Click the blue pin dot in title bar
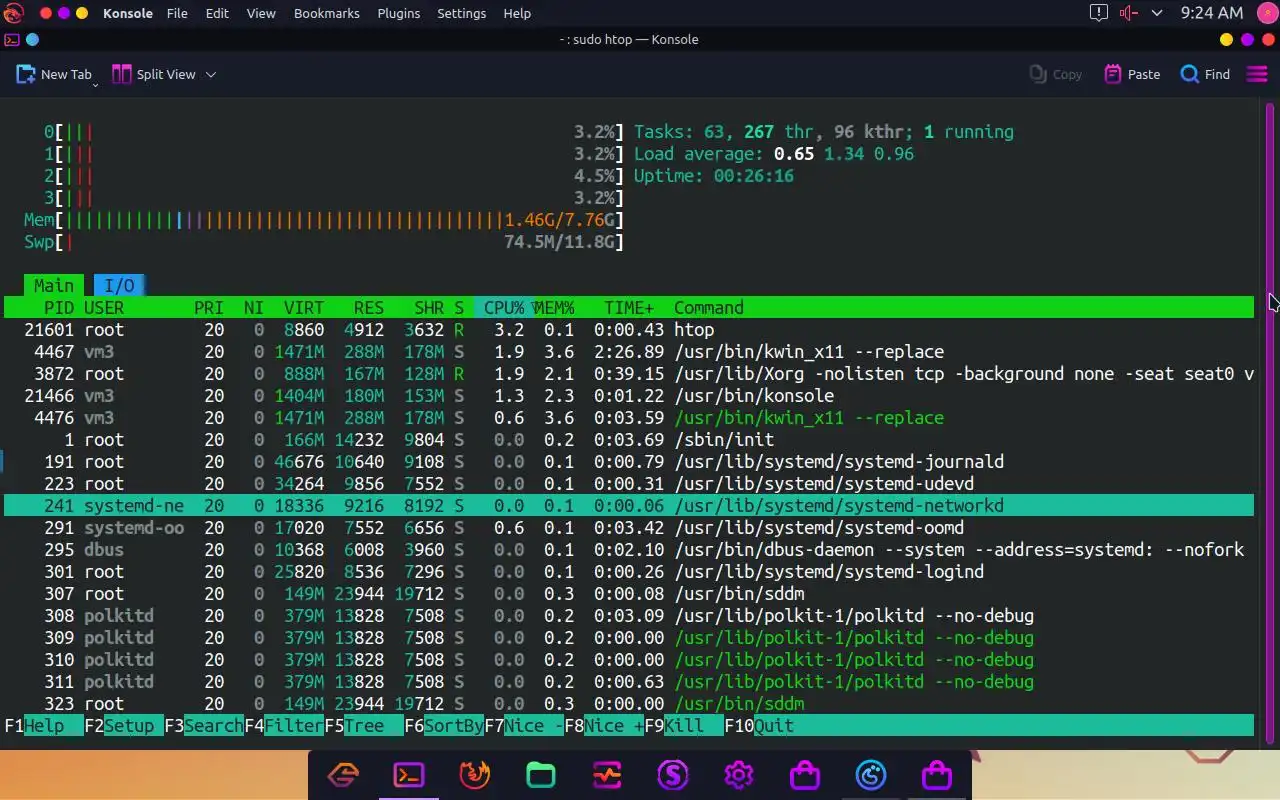 click(x=32, y=40)
